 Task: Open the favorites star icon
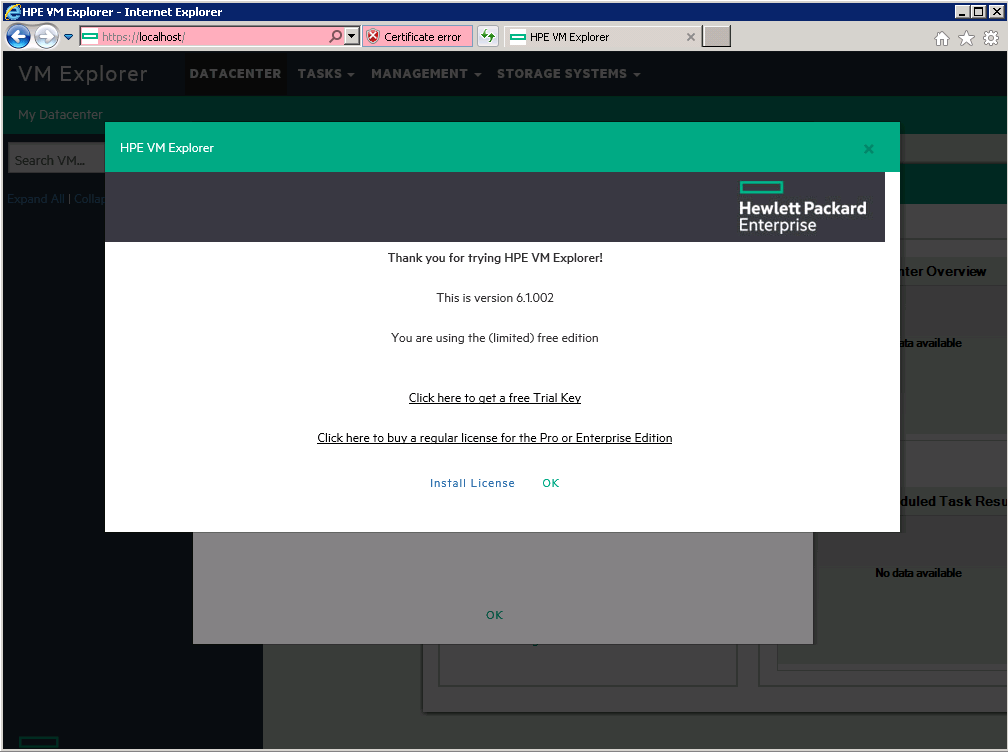[966, 39]
